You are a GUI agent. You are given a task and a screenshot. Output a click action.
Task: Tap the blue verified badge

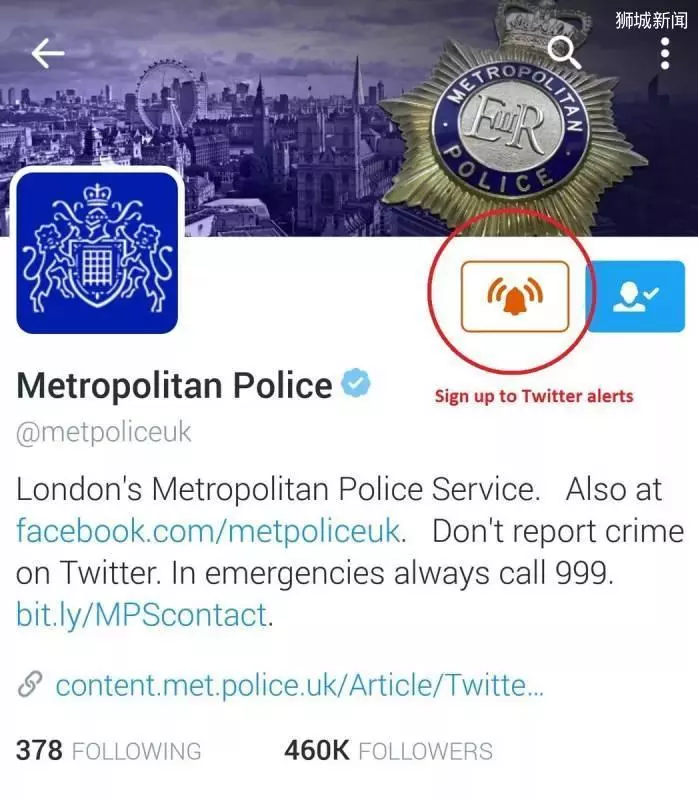click(356, 383)
